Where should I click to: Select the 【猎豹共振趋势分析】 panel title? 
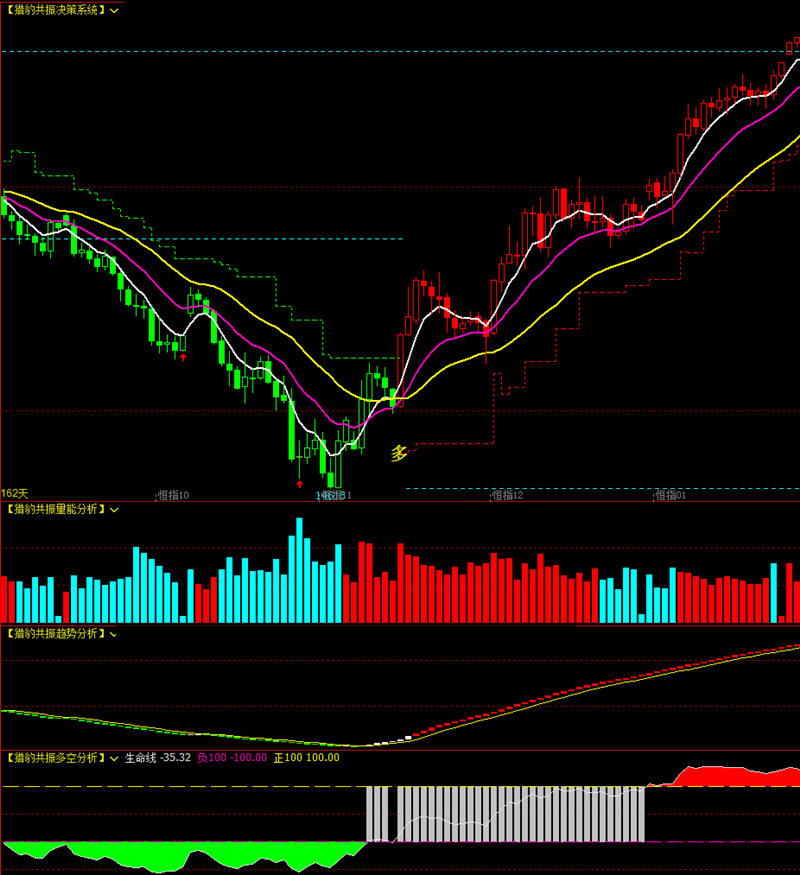click(x=55, y=634)
